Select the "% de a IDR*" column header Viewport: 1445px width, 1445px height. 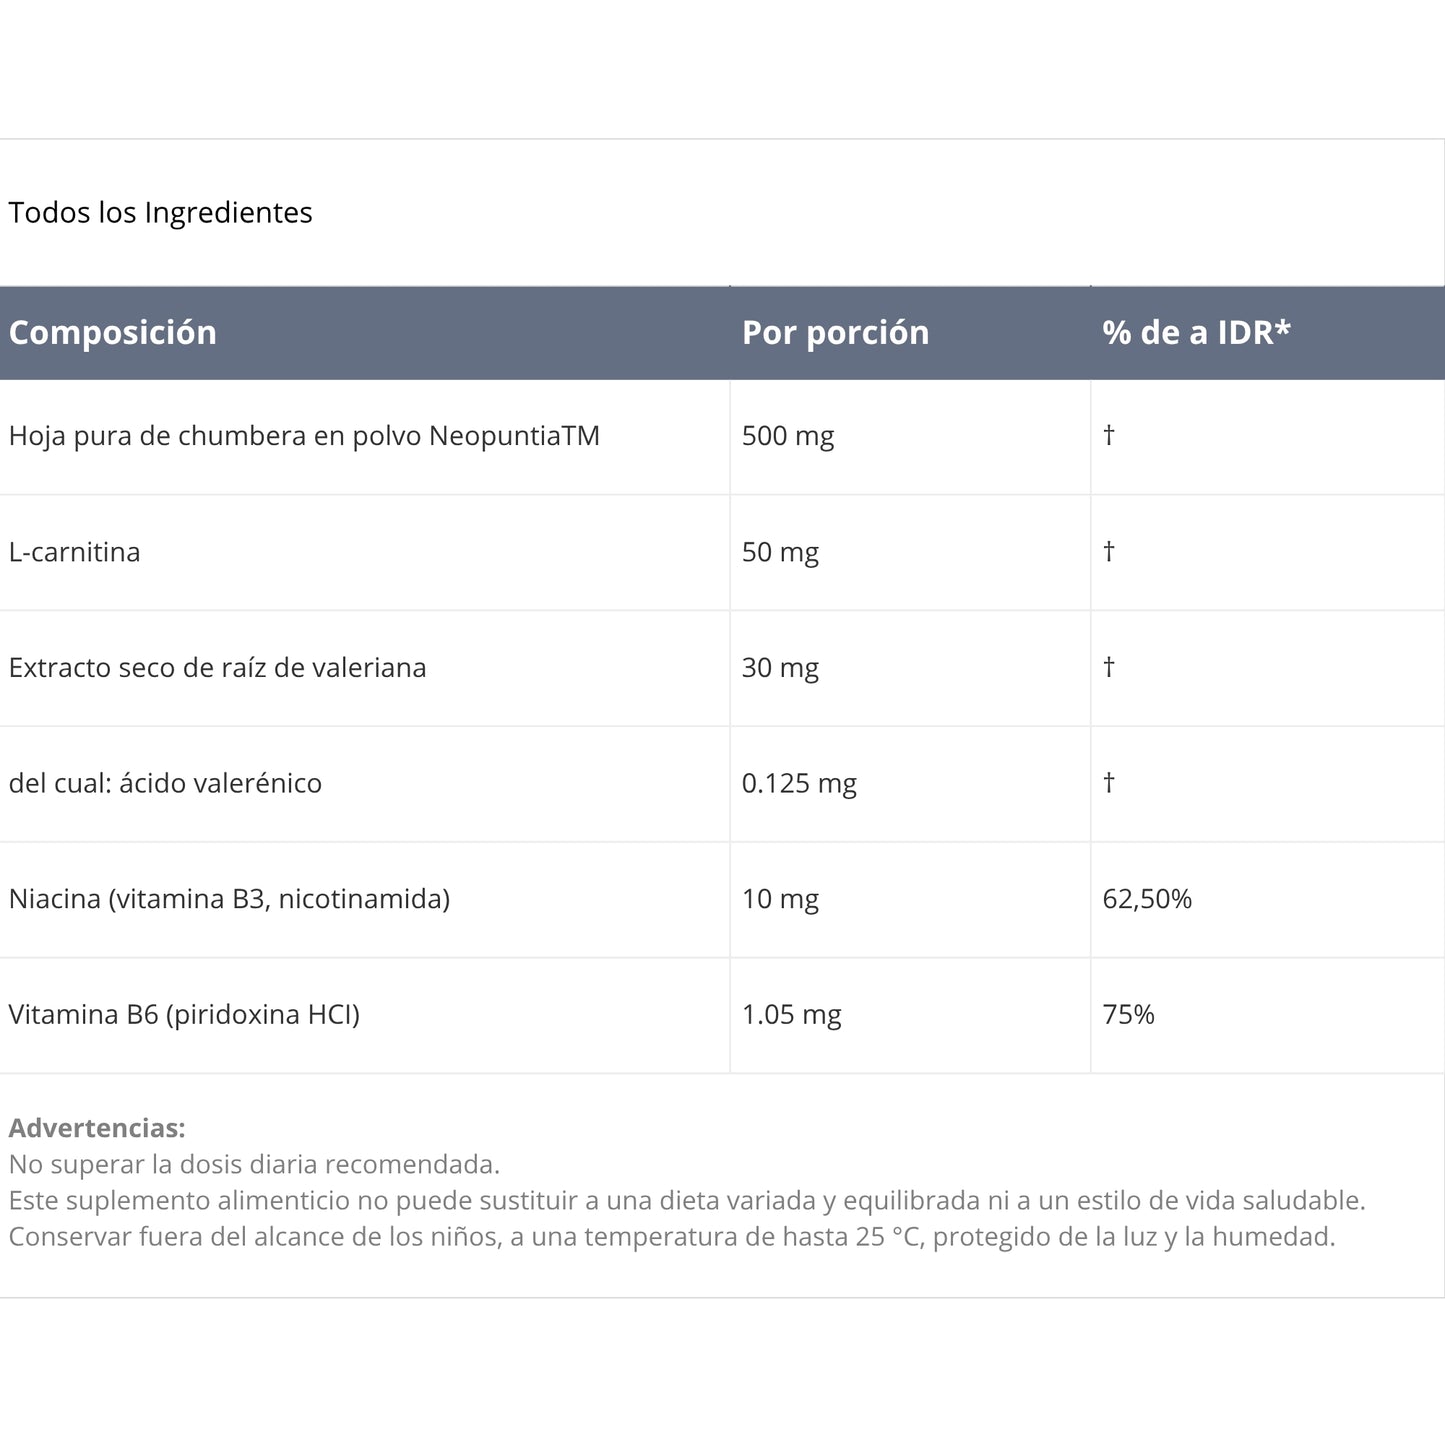(x=1196, y=333)
